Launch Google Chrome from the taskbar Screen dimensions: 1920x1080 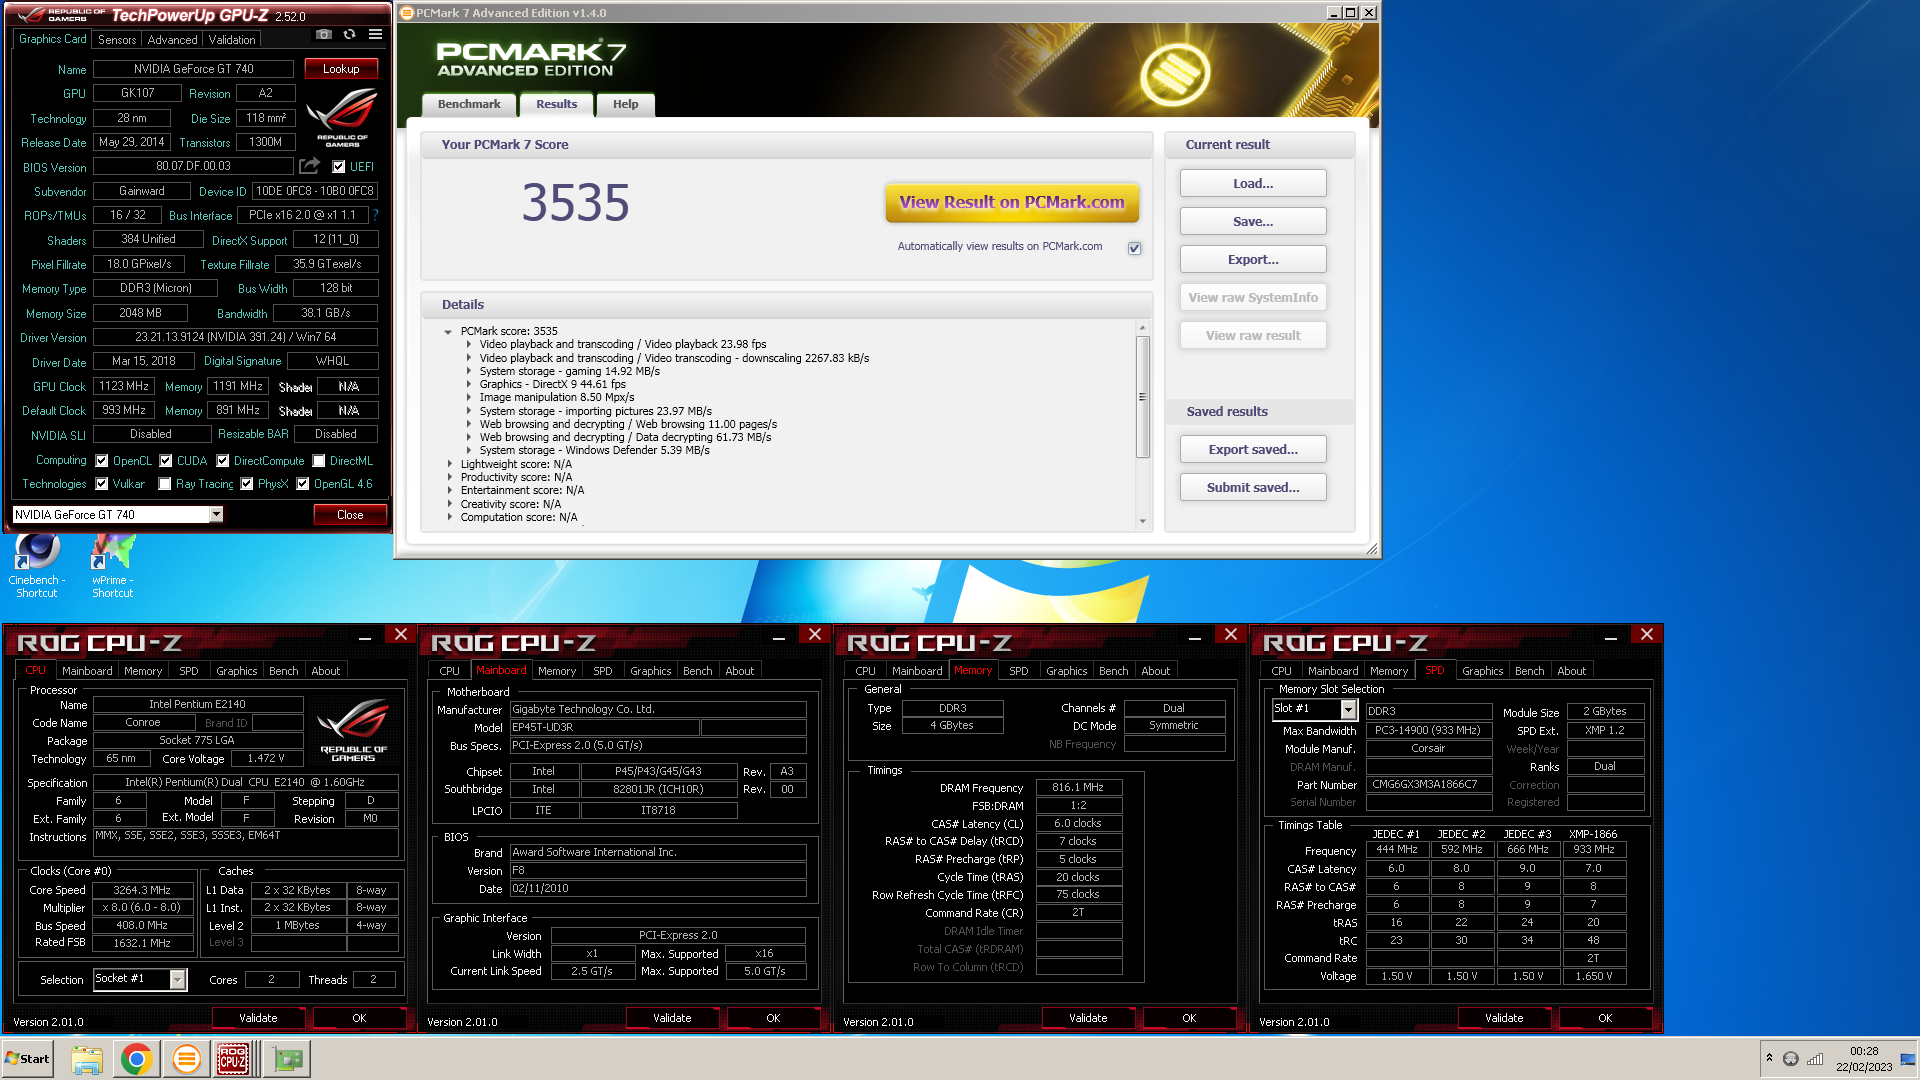pos(136,1059)
